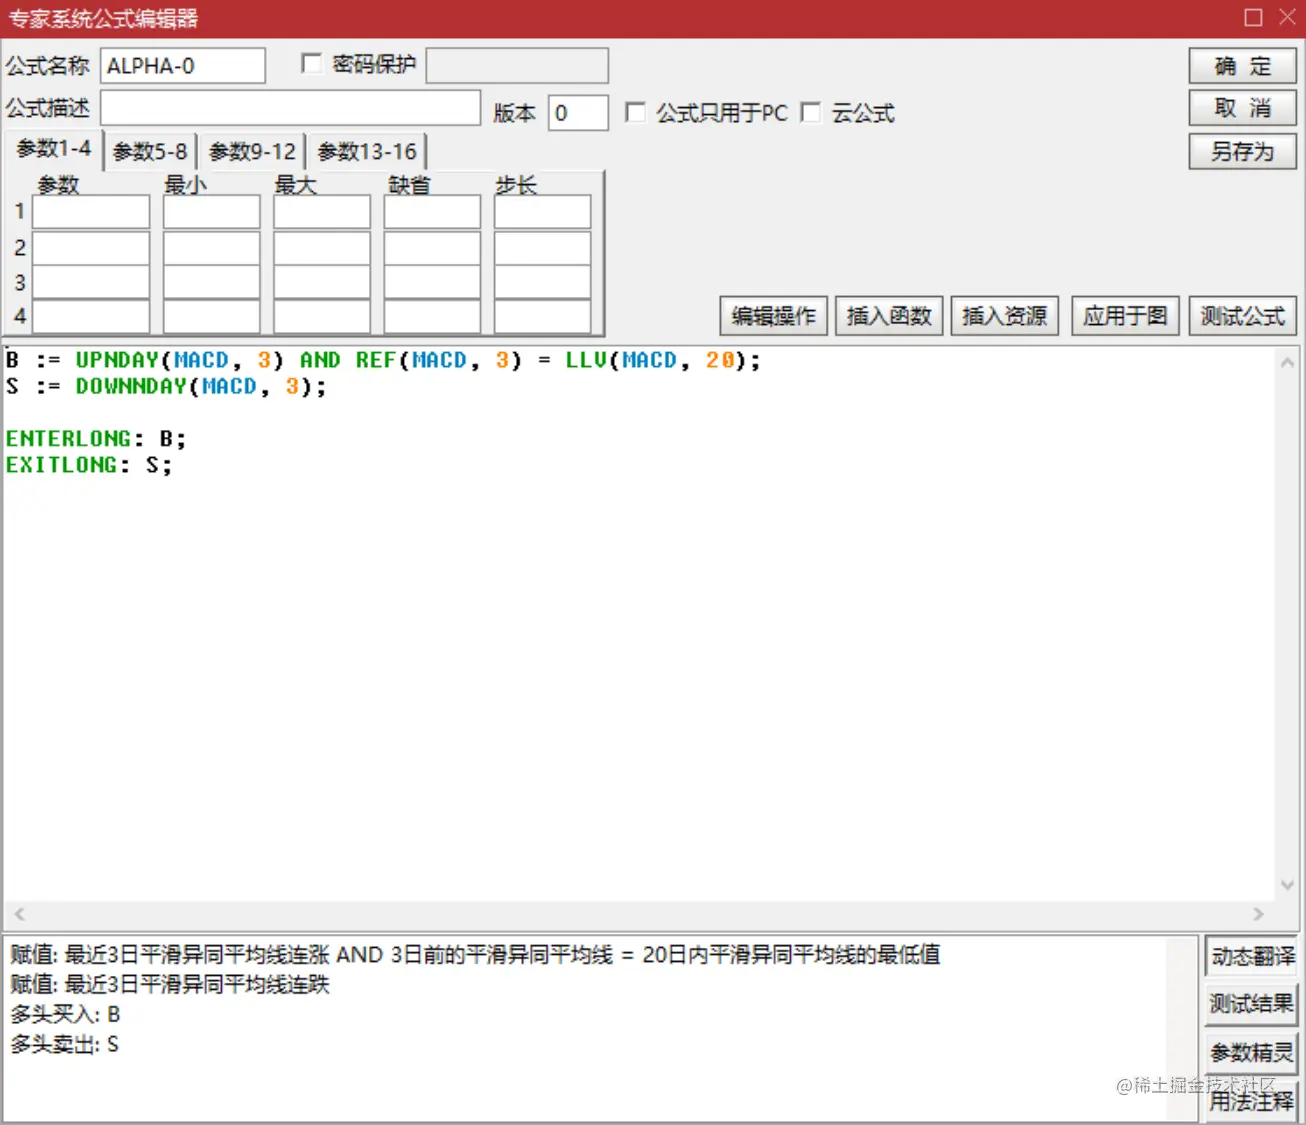Click DOWNNDAY in the formula code
Screen dimensions: 1306x1125
tap(131, 386)
